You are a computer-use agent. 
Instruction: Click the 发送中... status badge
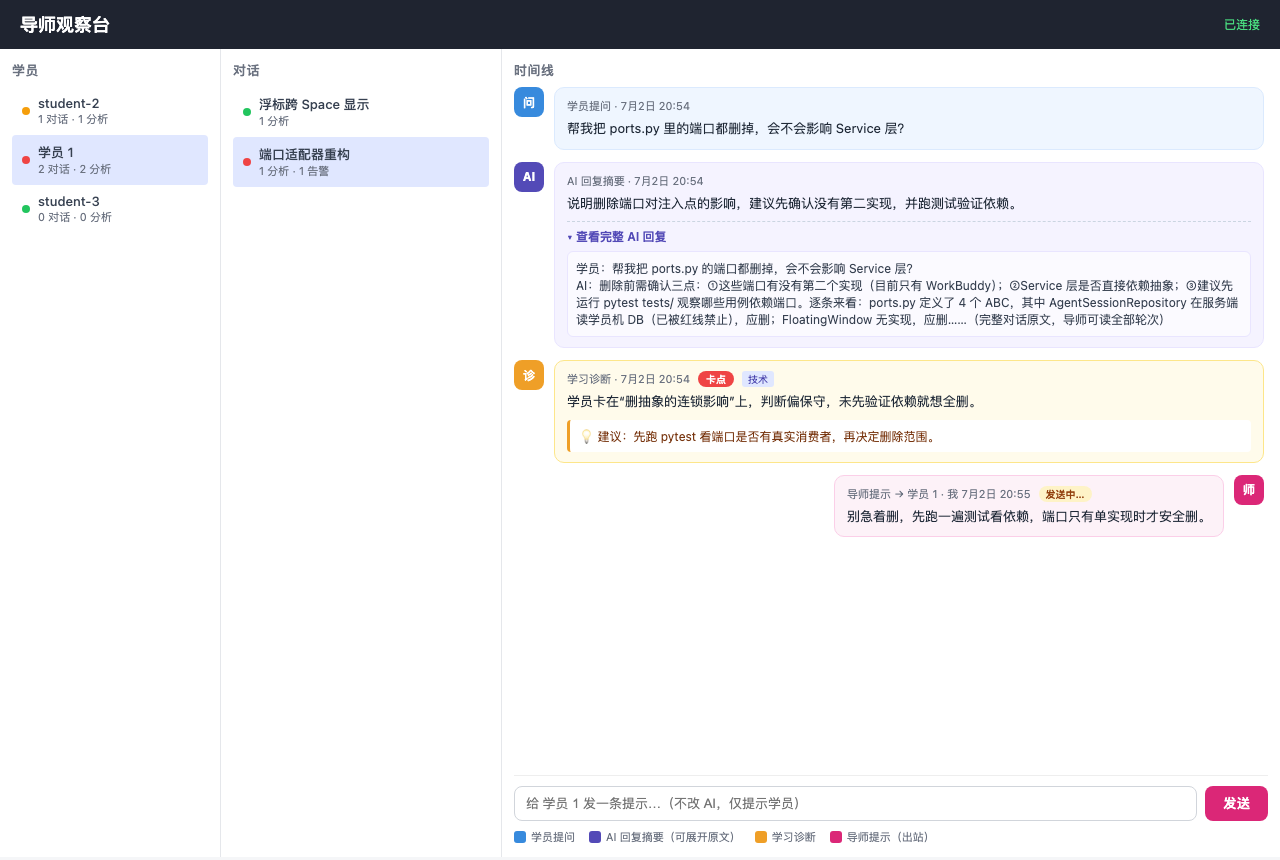1065,494
